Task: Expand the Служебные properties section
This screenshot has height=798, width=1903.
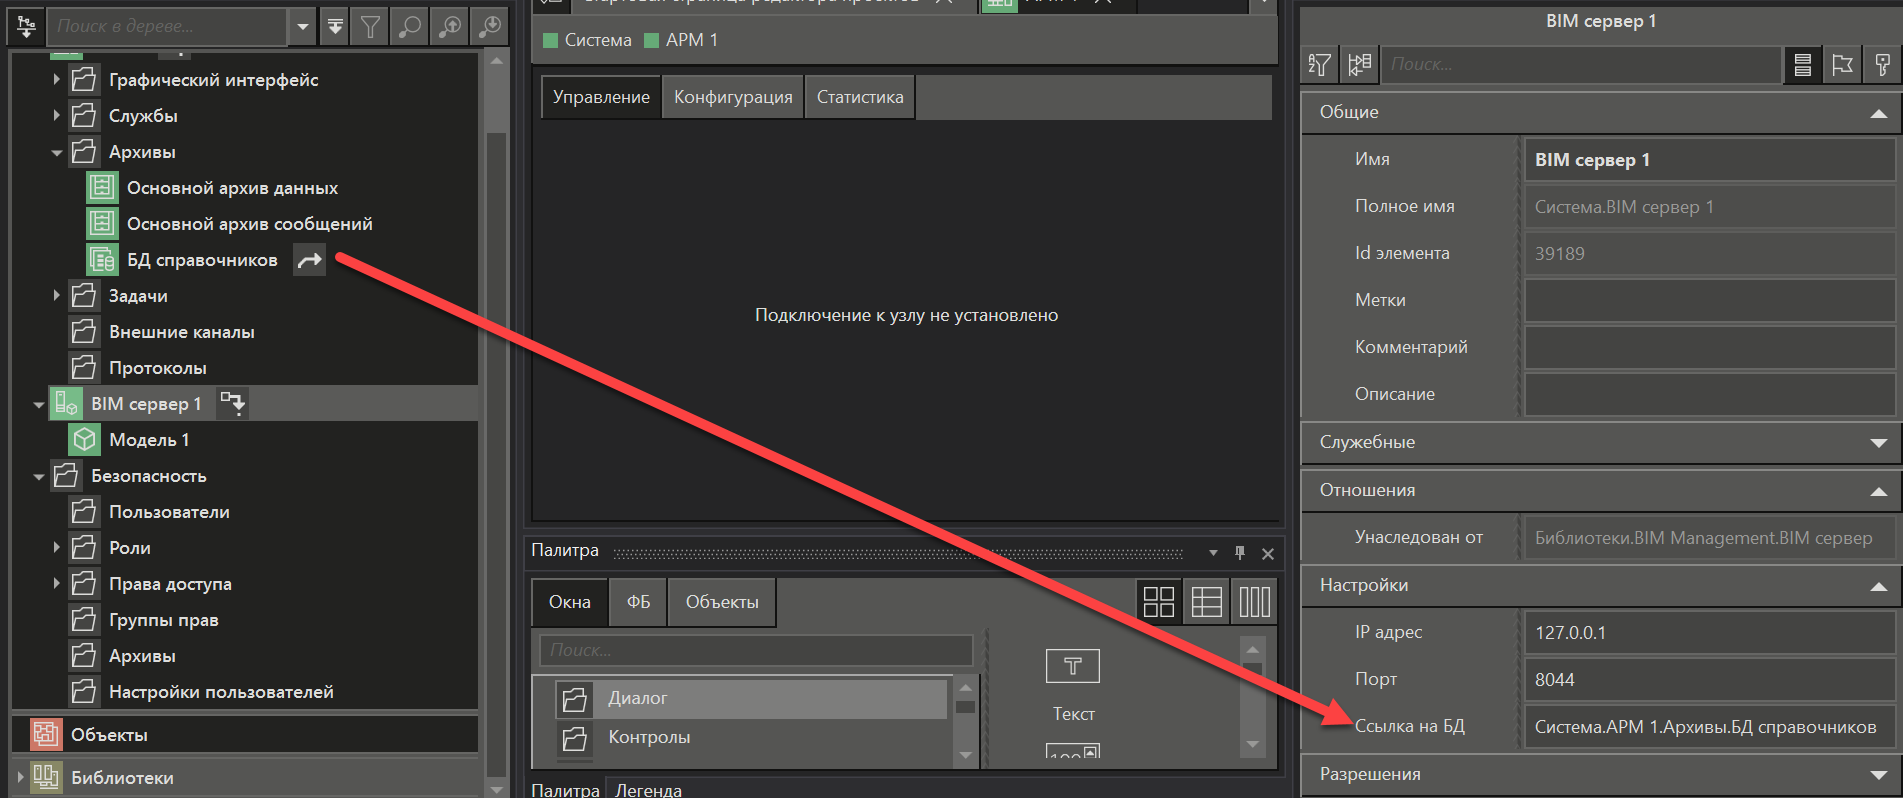Action: [x=1878, y=442]
